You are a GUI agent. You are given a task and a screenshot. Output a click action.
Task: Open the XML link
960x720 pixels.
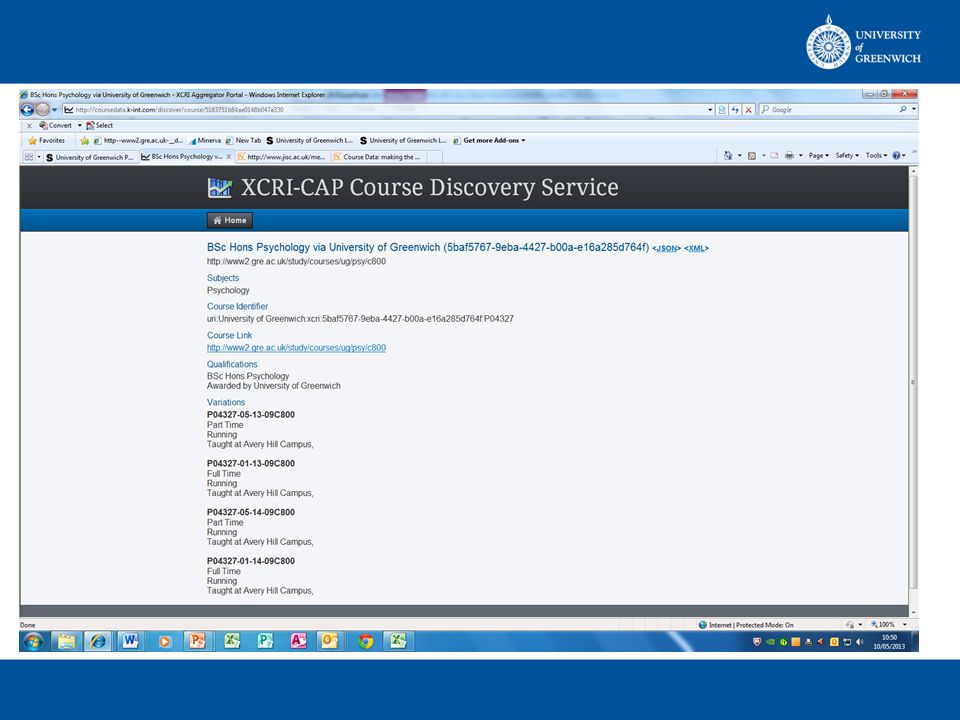click(696, 249)
